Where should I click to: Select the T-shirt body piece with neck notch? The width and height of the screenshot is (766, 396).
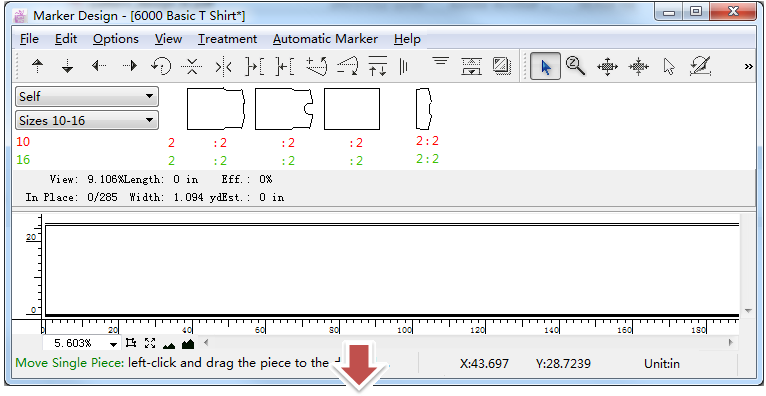pyautogui.click(x=284, y=109)
